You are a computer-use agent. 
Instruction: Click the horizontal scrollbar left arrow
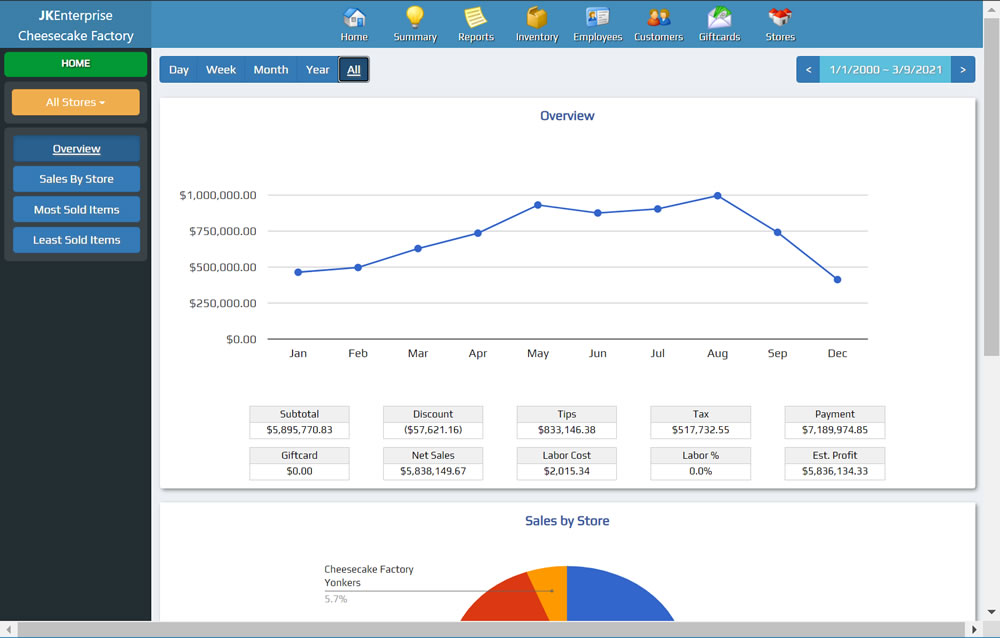pyautogui.click(x=8, y=629)
